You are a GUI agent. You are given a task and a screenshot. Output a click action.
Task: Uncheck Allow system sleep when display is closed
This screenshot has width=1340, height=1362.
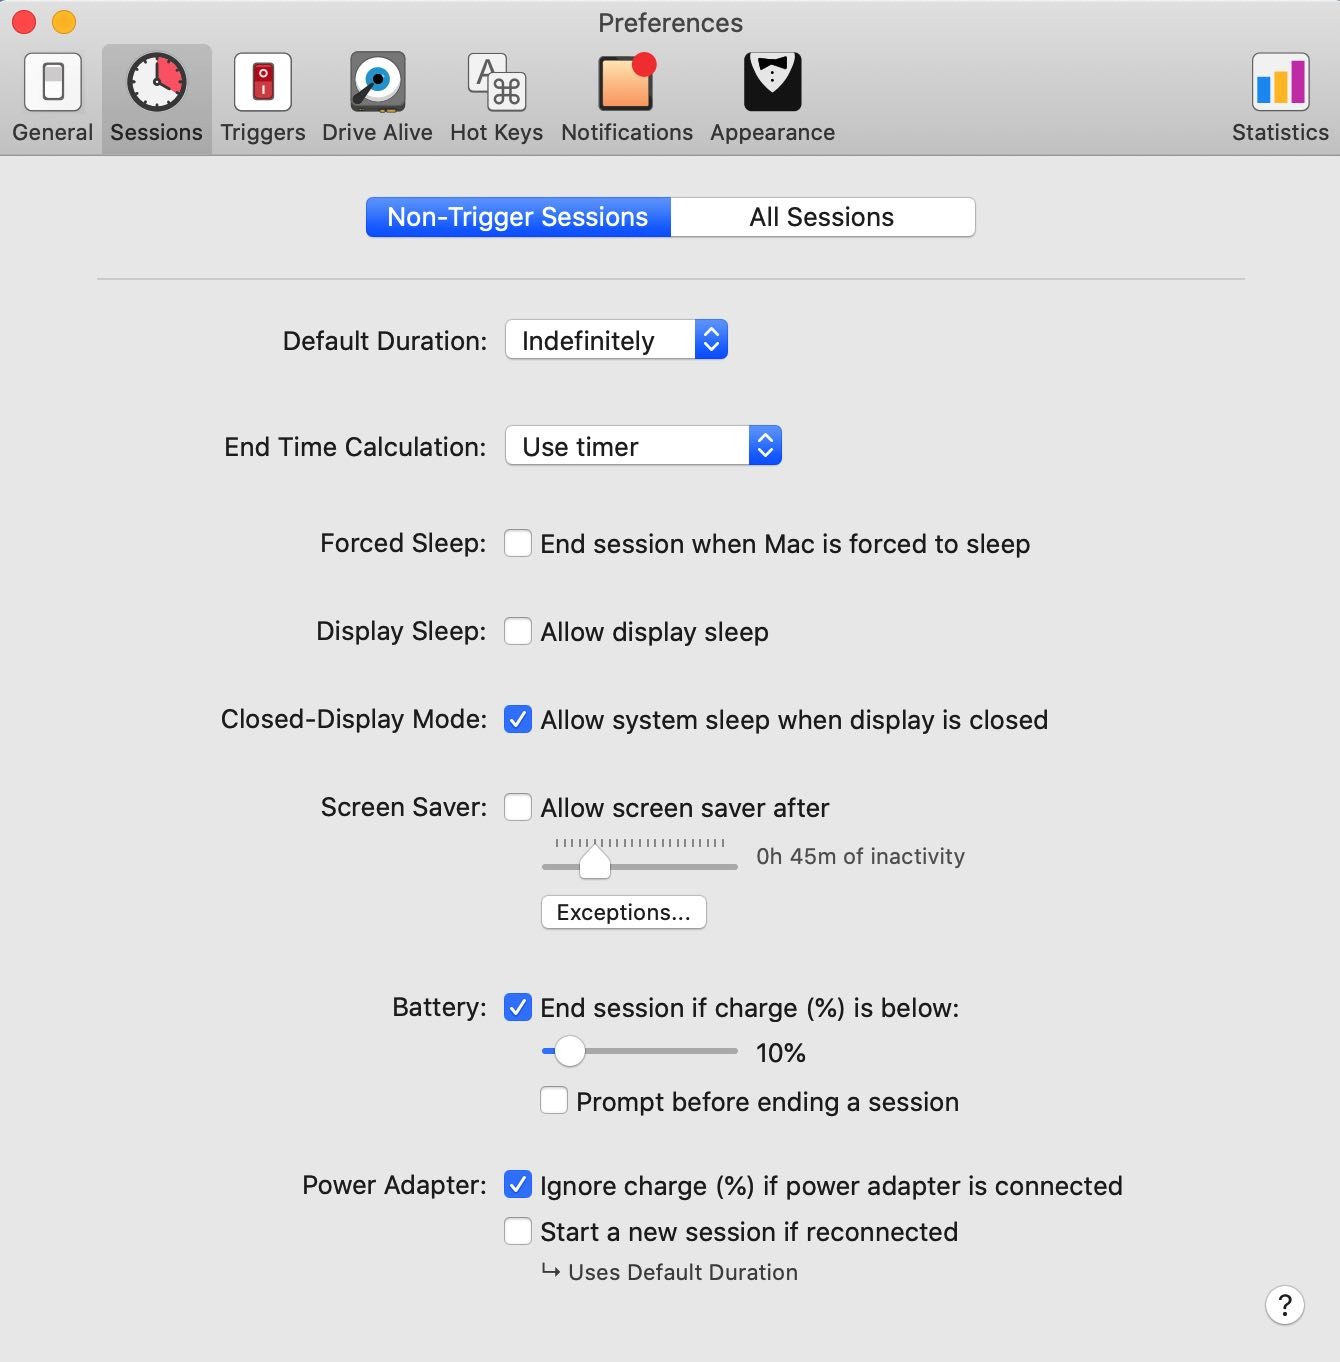point(518,719)
